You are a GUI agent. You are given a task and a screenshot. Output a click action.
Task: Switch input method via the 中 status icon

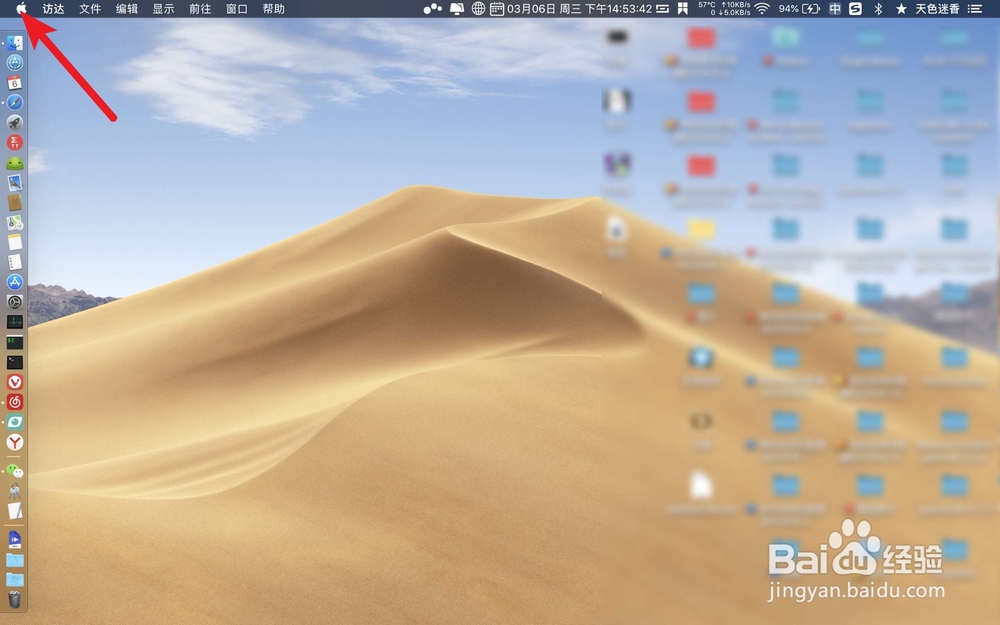pos(837,10)
